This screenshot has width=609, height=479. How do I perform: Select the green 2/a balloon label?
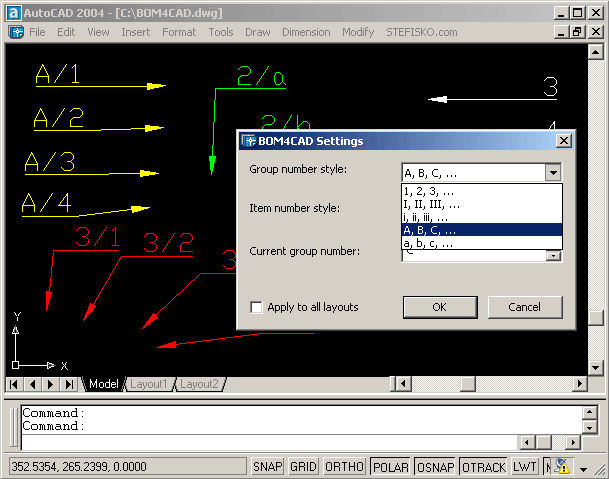click(262, 76)
